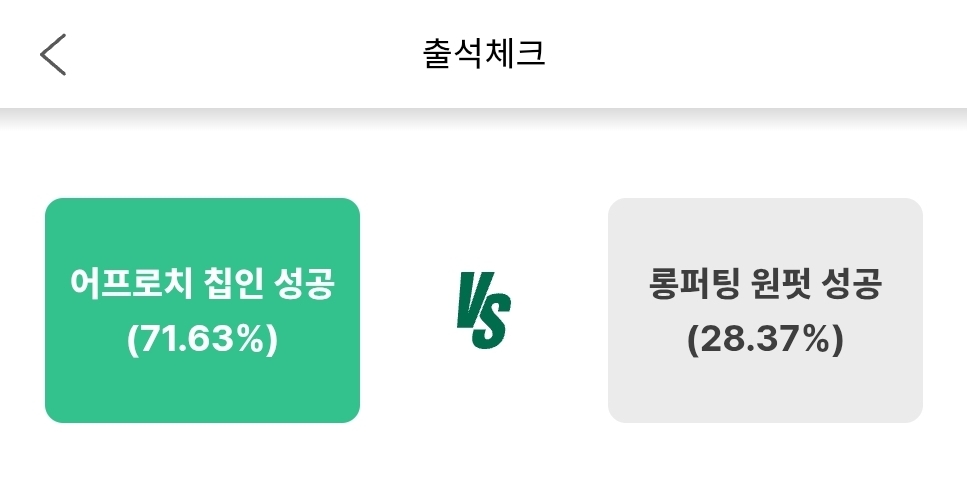Click the 71.63% vote percentage
967x483 pixels.
pyautogui.click(x=202, y=340)
